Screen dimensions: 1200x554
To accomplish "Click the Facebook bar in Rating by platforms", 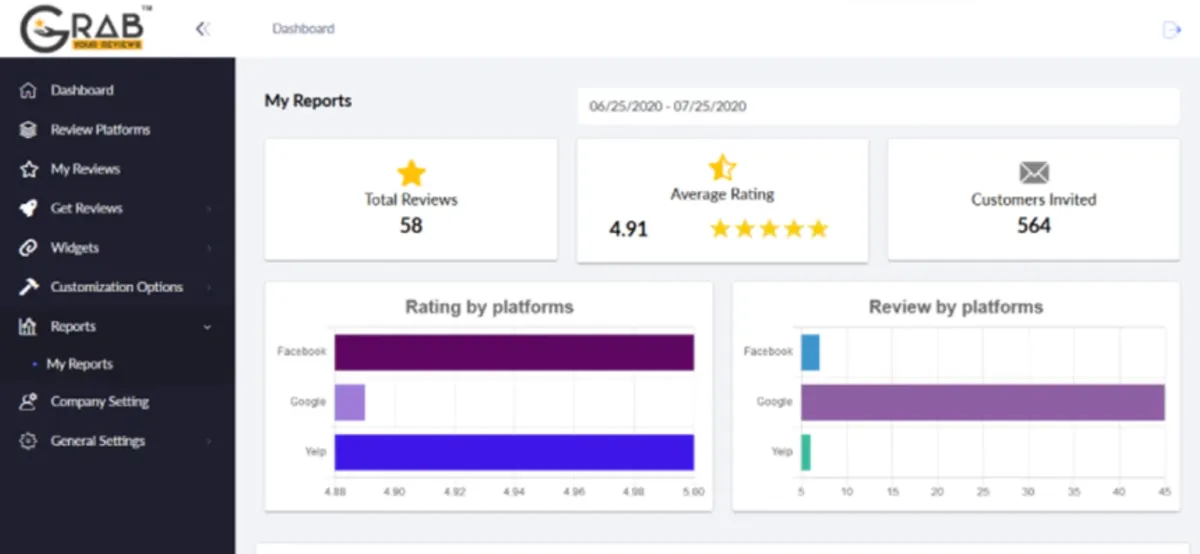I will tap(514, 352).
